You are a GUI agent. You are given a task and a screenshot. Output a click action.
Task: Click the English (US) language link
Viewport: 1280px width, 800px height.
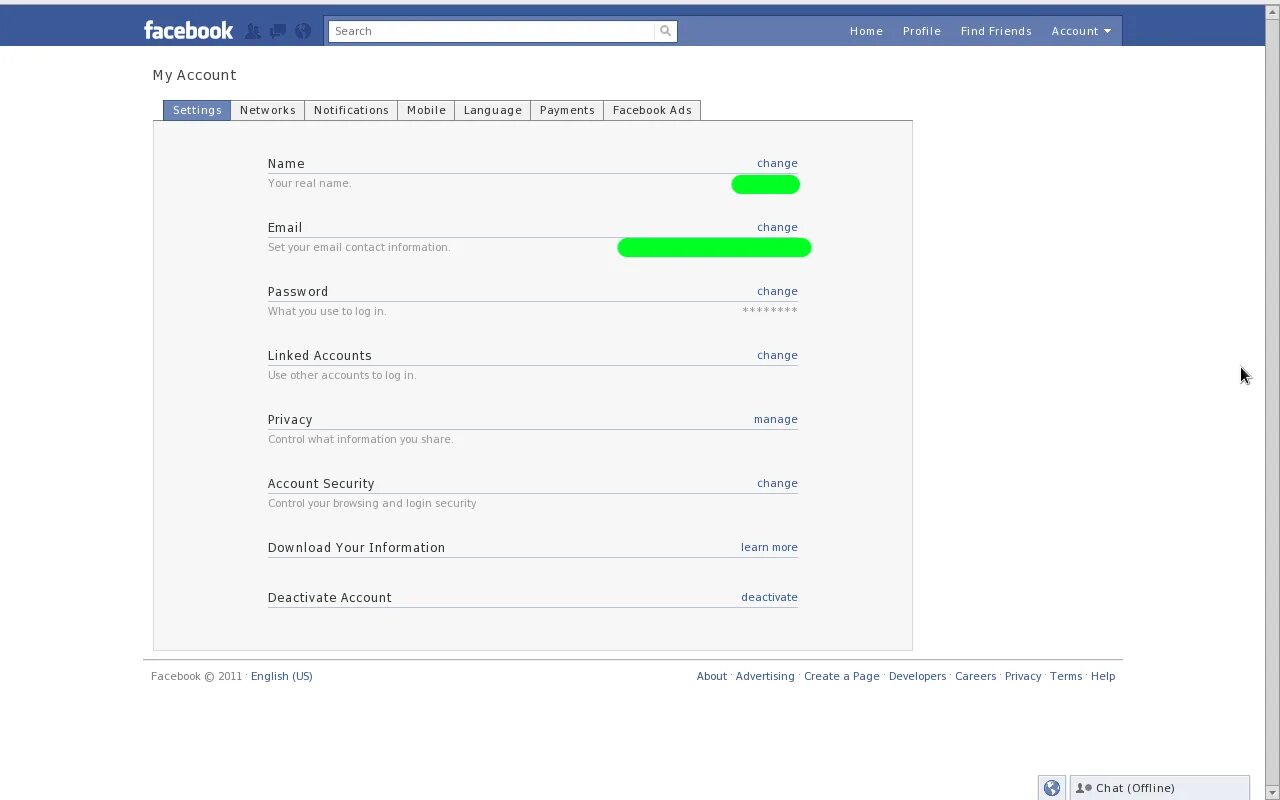click(x=281, y=676)
